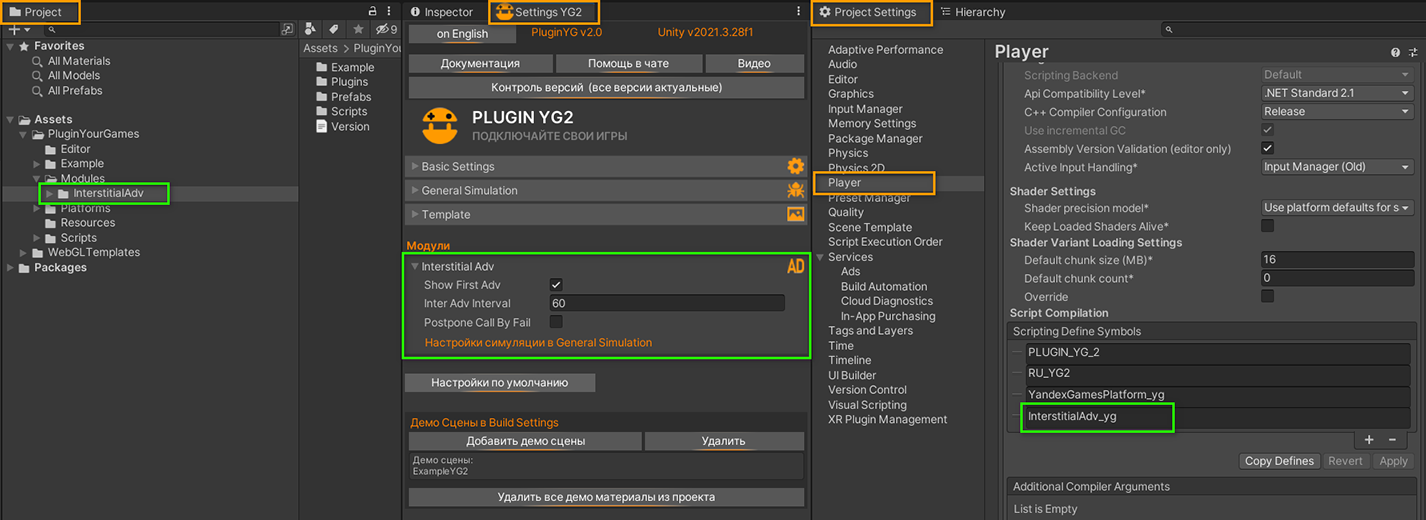Select the Example folder in the asset list
1426x520 pixels.
click(x=345, y=67)
